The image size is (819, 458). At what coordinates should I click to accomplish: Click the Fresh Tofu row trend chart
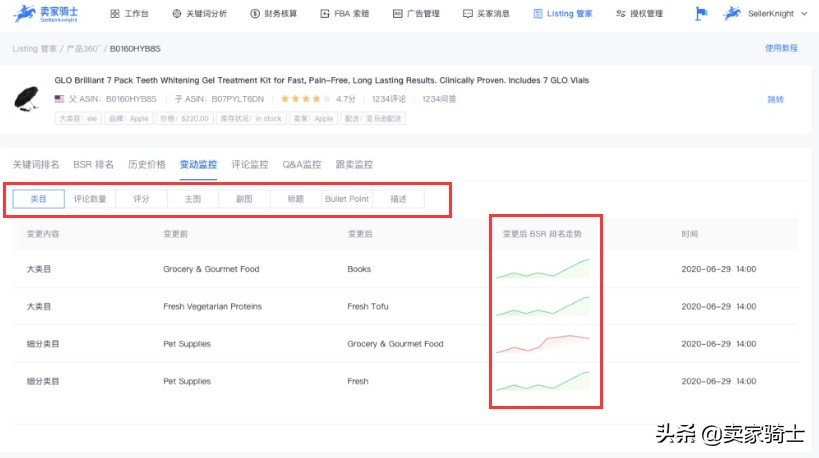[x=543, y=306]
